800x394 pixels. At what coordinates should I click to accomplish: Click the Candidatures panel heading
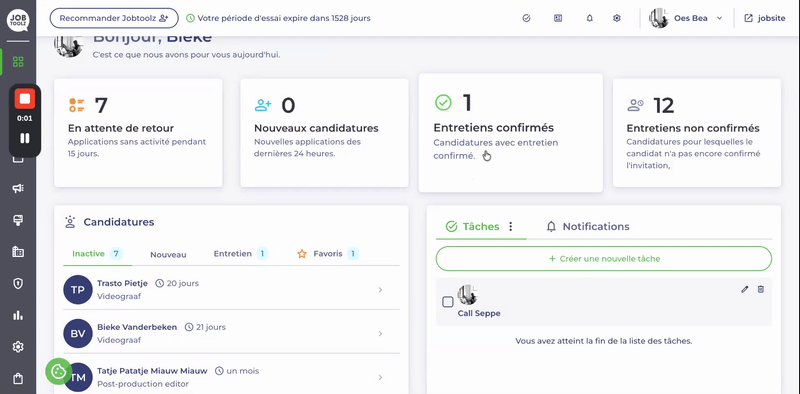[x=119, y=222]
